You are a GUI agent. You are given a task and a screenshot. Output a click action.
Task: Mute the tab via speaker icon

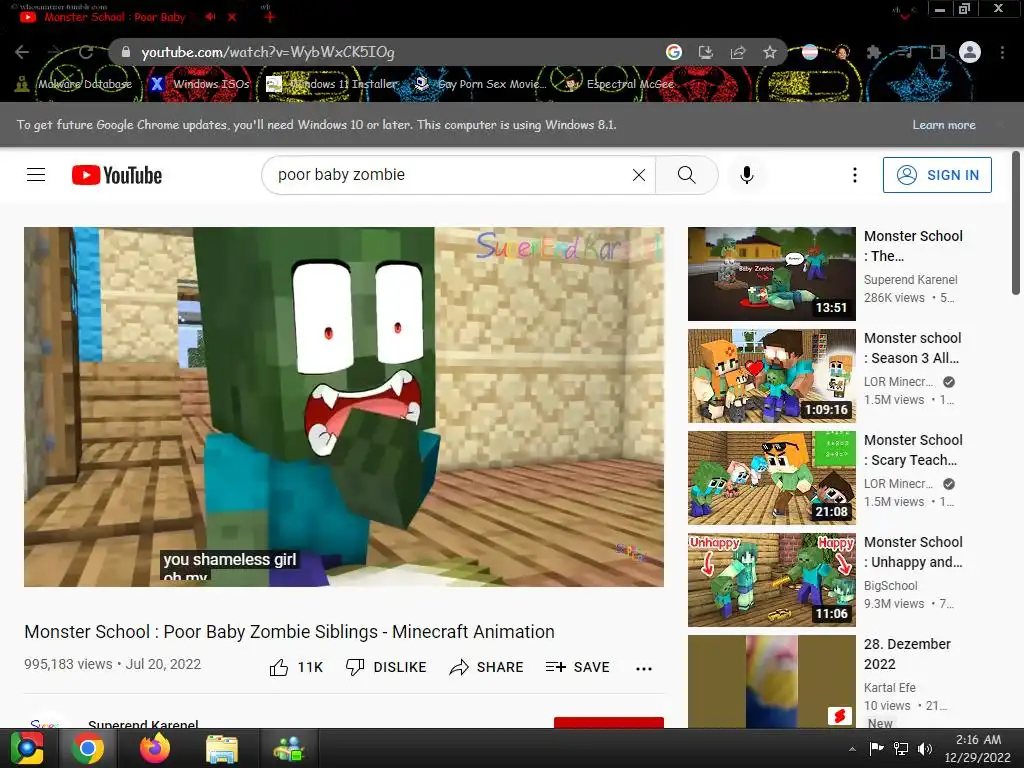[x=210, y=17]
